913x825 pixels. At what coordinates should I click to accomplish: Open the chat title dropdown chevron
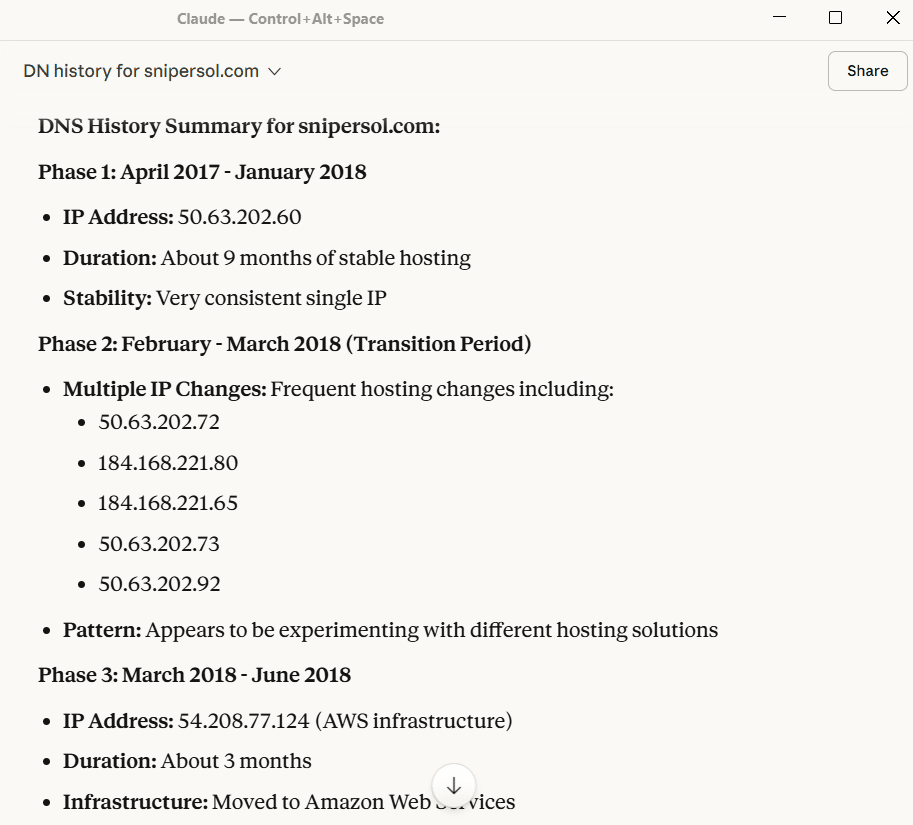[274, 72]
